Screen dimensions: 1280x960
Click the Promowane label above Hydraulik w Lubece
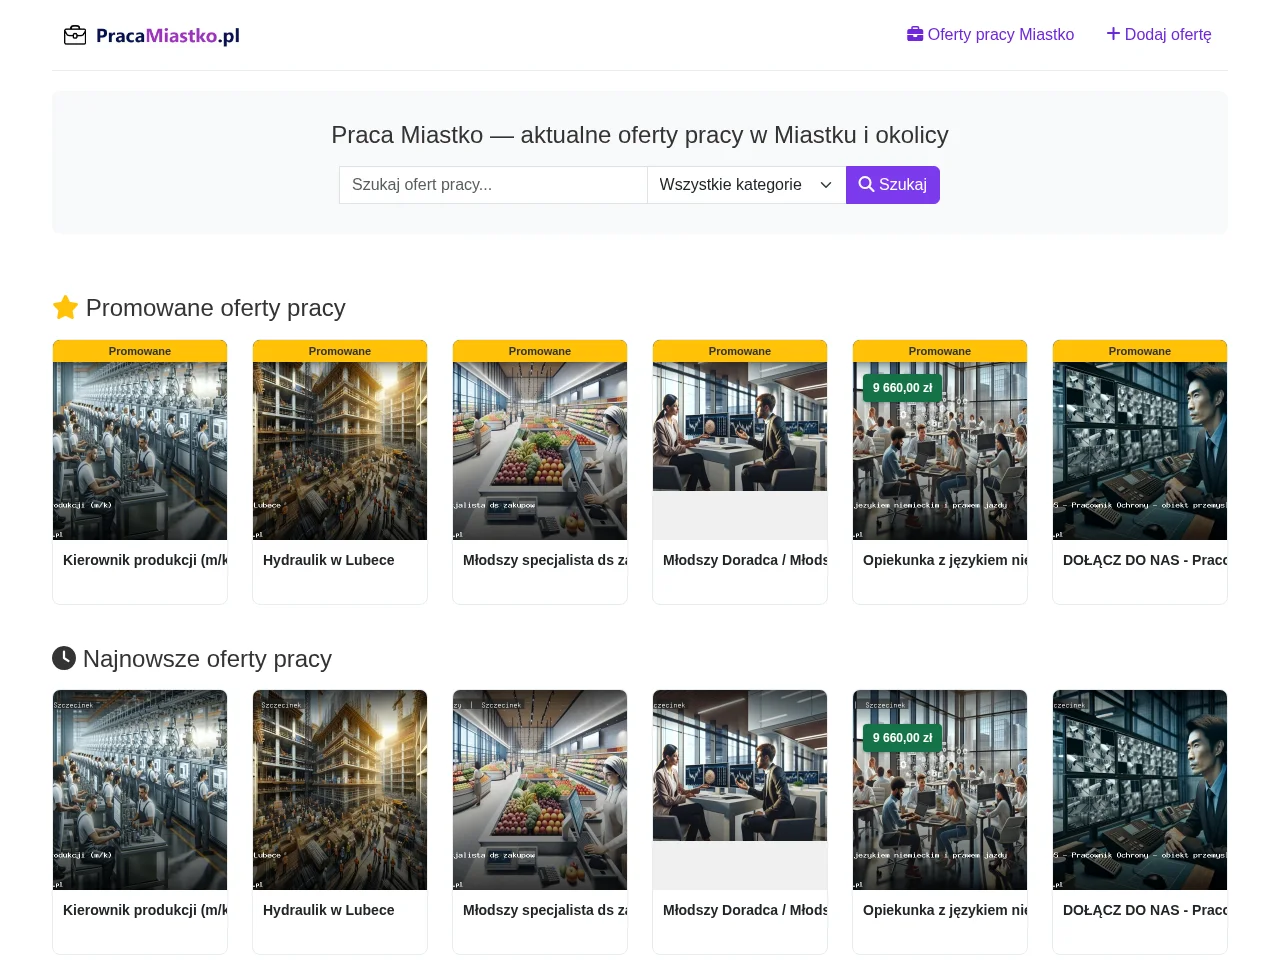point(340,351)
